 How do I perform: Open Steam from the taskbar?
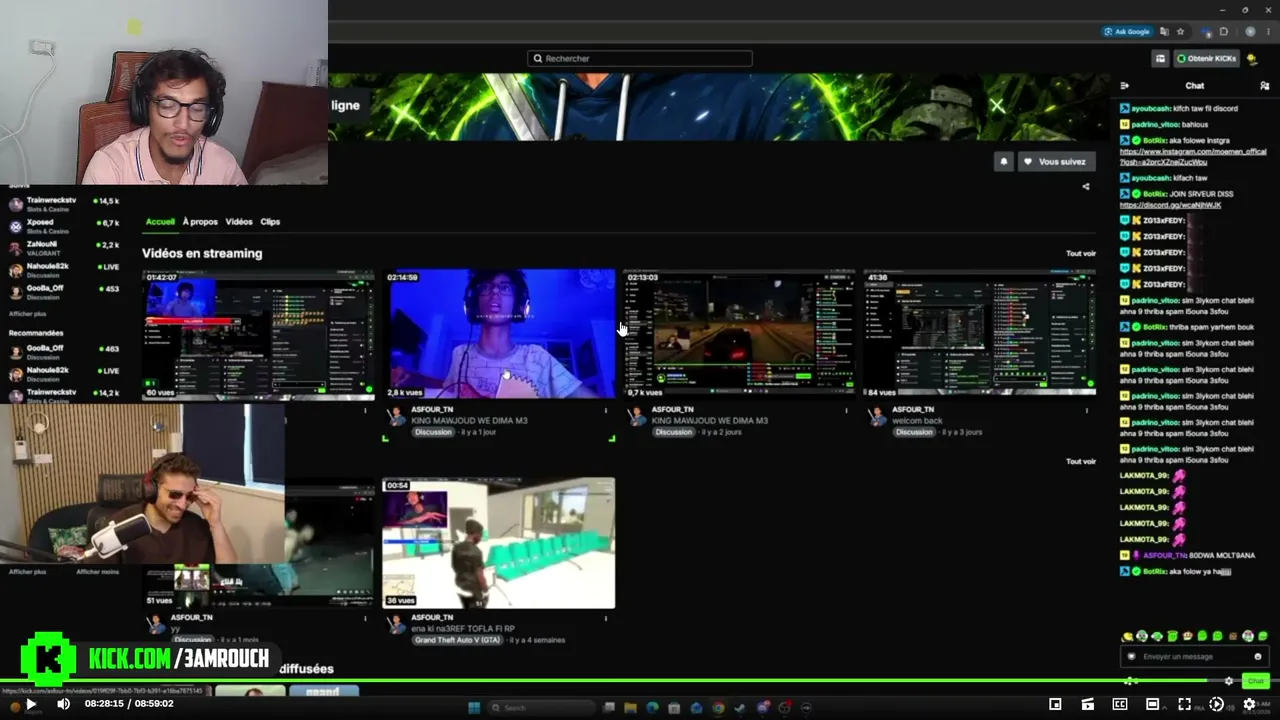(x=740, y=708)
